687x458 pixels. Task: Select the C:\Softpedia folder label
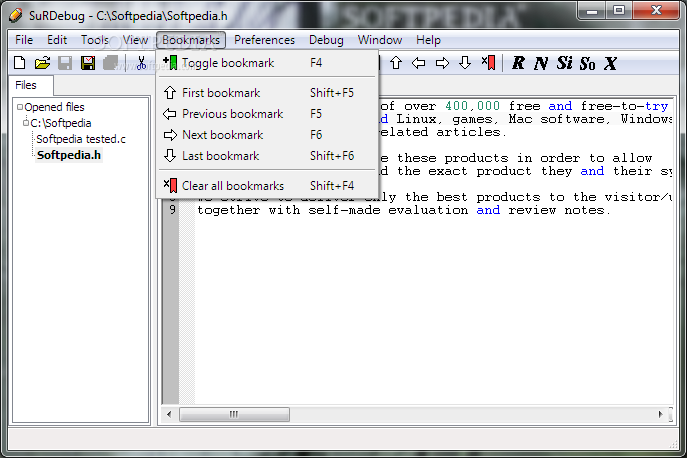click(60, 123)
